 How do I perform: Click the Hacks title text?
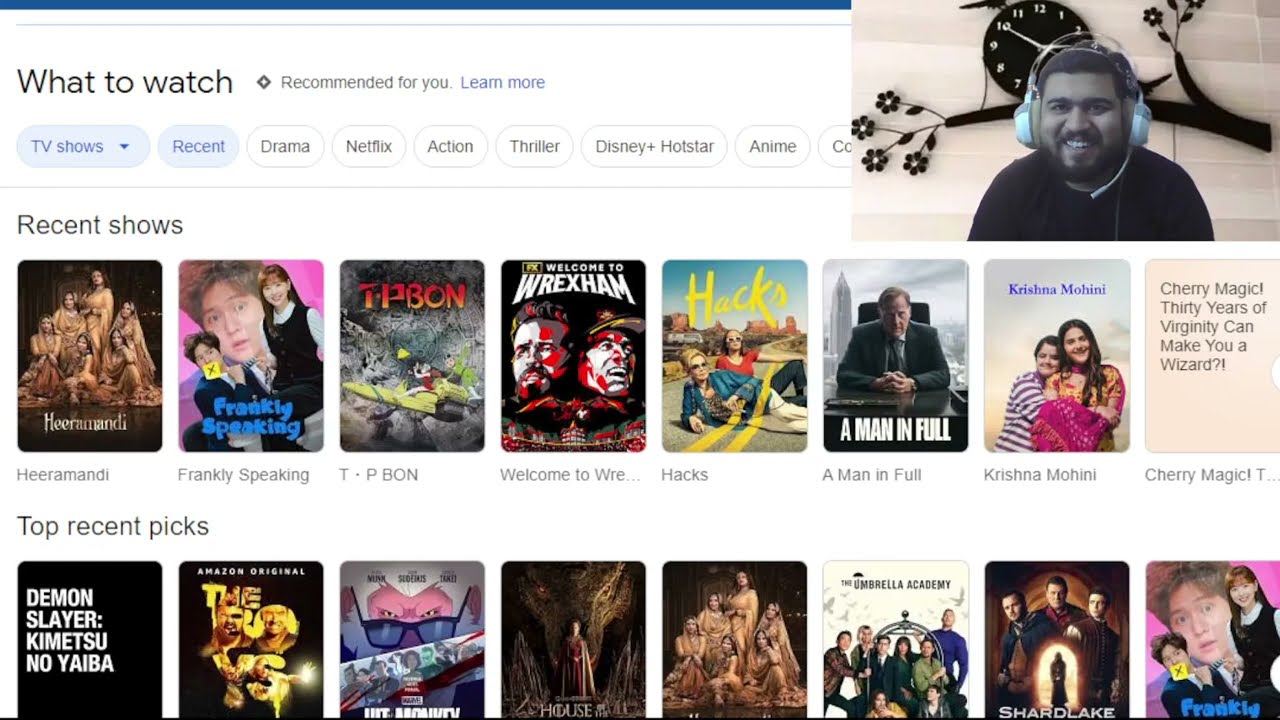(x=684, y=475)
